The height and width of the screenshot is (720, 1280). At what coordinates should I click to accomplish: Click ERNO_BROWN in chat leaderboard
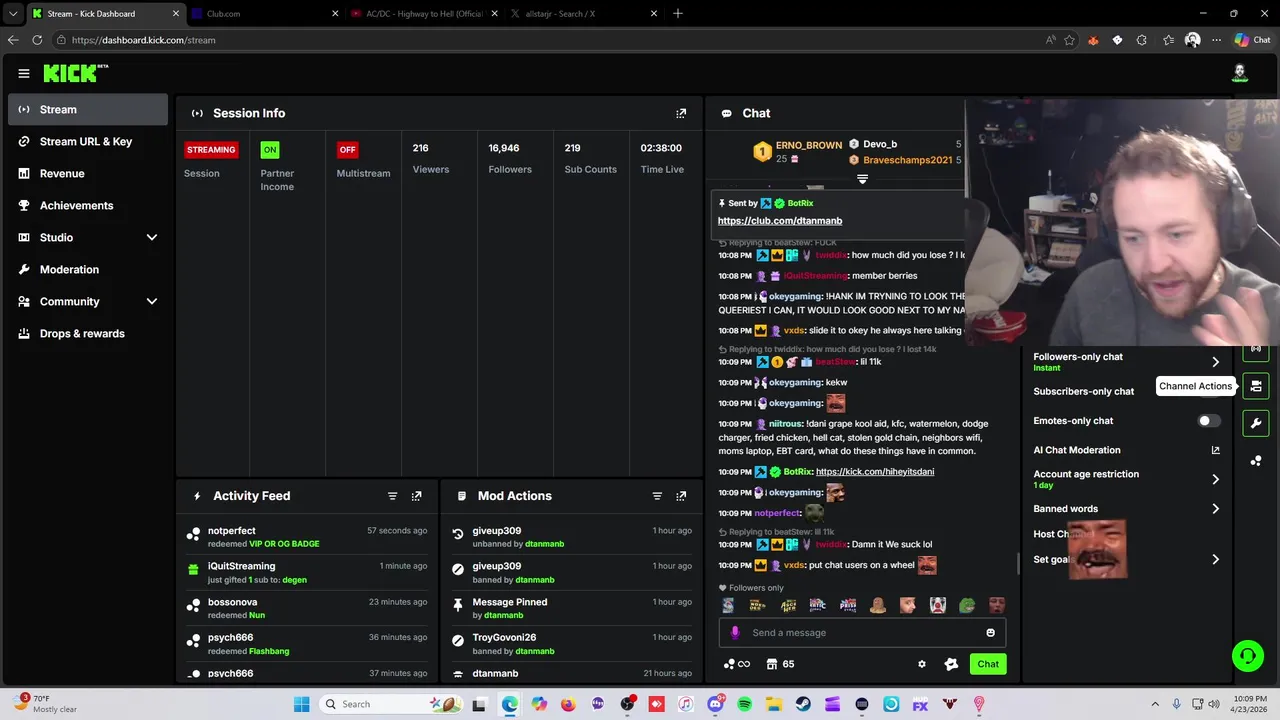pyautogui.click(x=809, y=145)
